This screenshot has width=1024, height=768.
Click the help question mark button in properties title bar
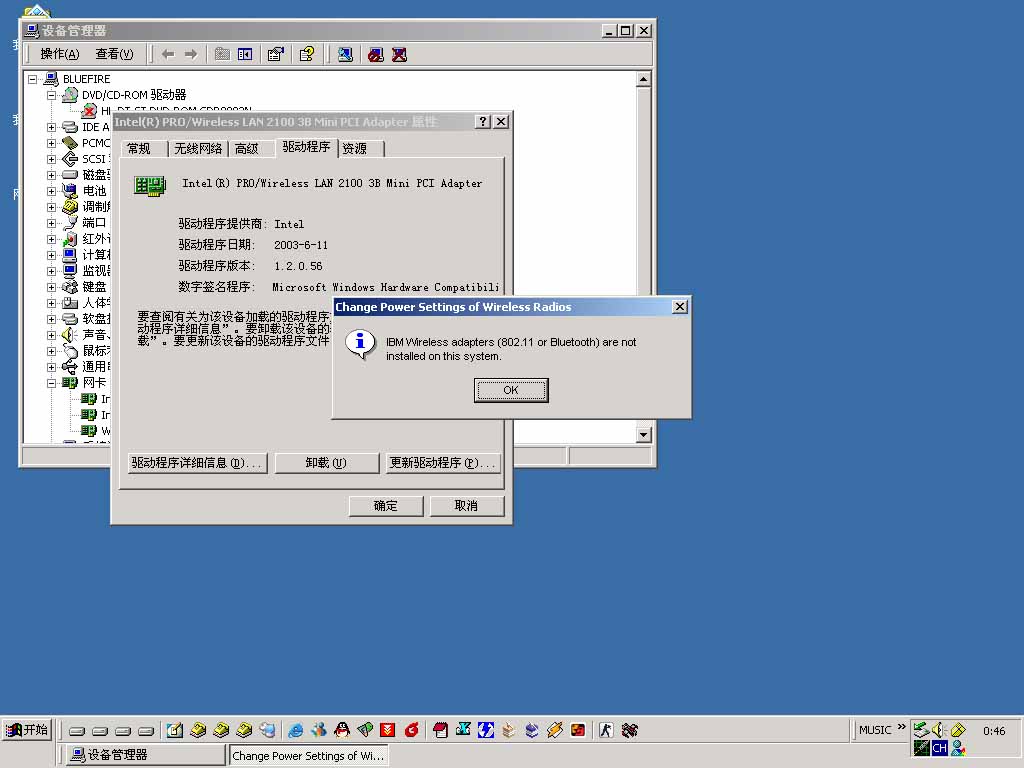point(483,121)
